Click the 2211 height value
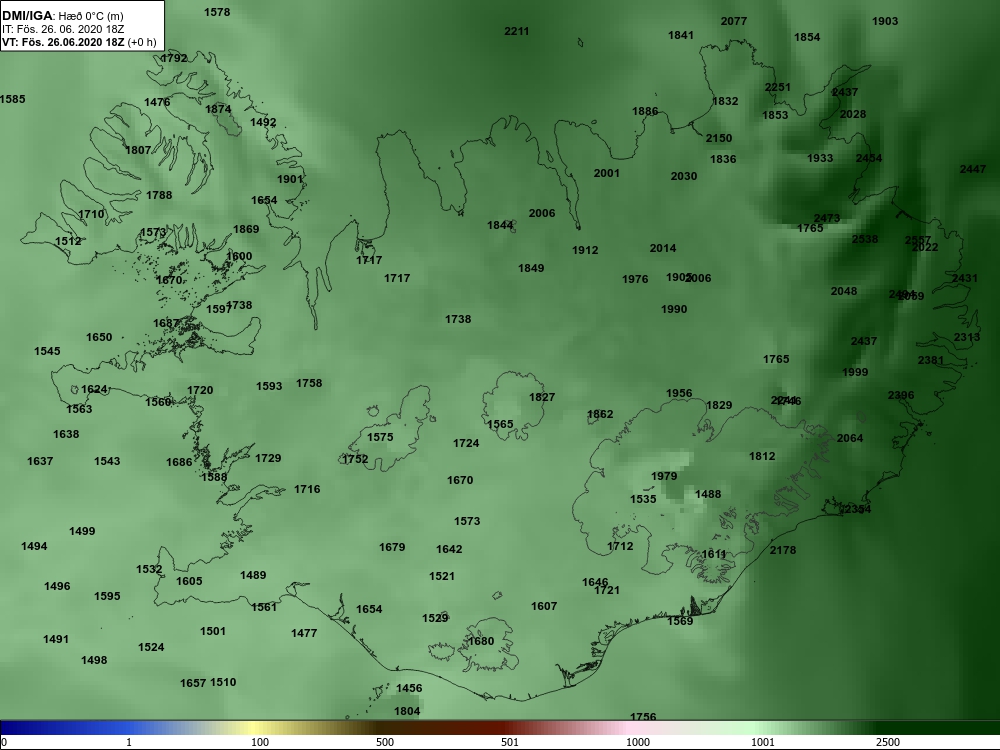This screenshot has height=750, width=1000. point(517,31)
